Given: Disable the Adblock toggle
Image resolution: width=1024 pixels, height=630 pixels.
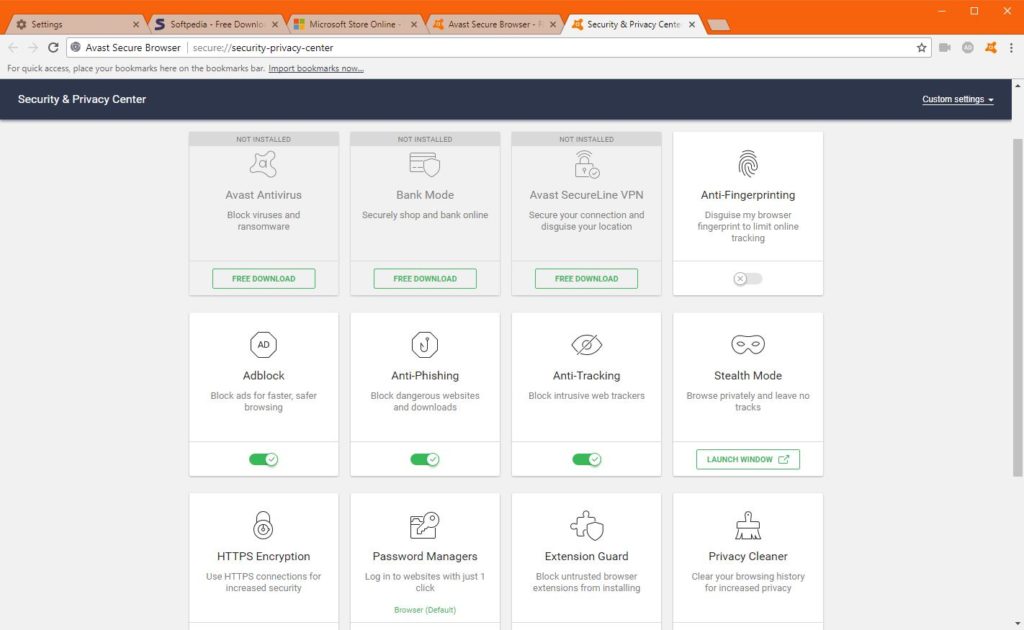Looking at the screenshot, I should pos(263,460).
